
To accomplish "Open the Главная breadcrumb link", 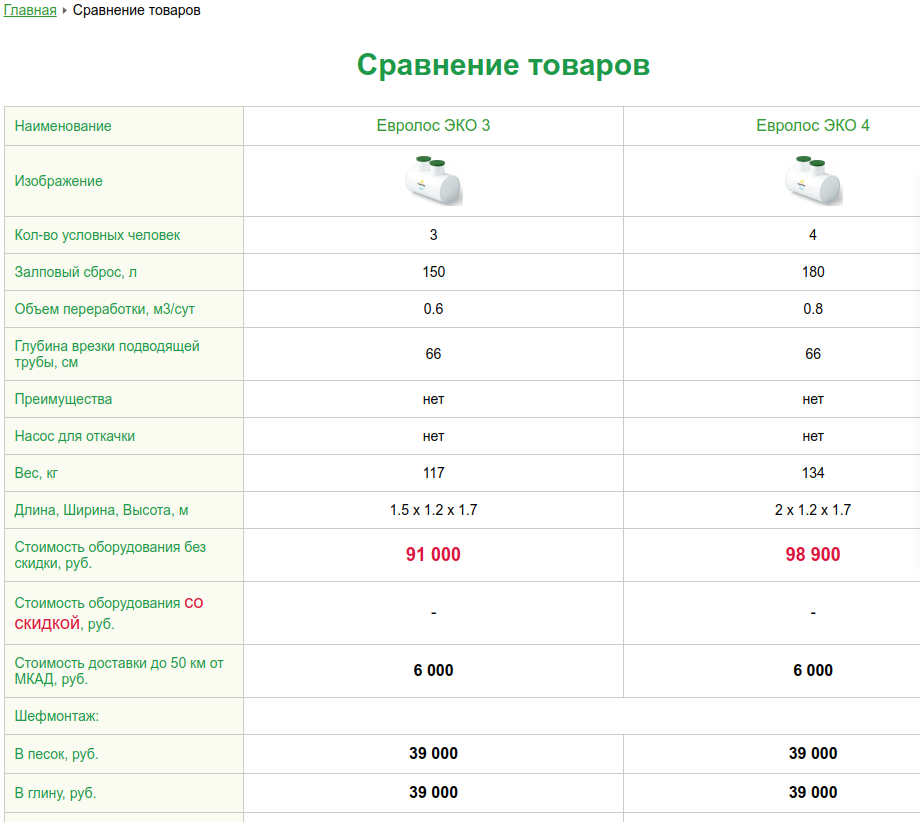I will [x=30, y=11].
